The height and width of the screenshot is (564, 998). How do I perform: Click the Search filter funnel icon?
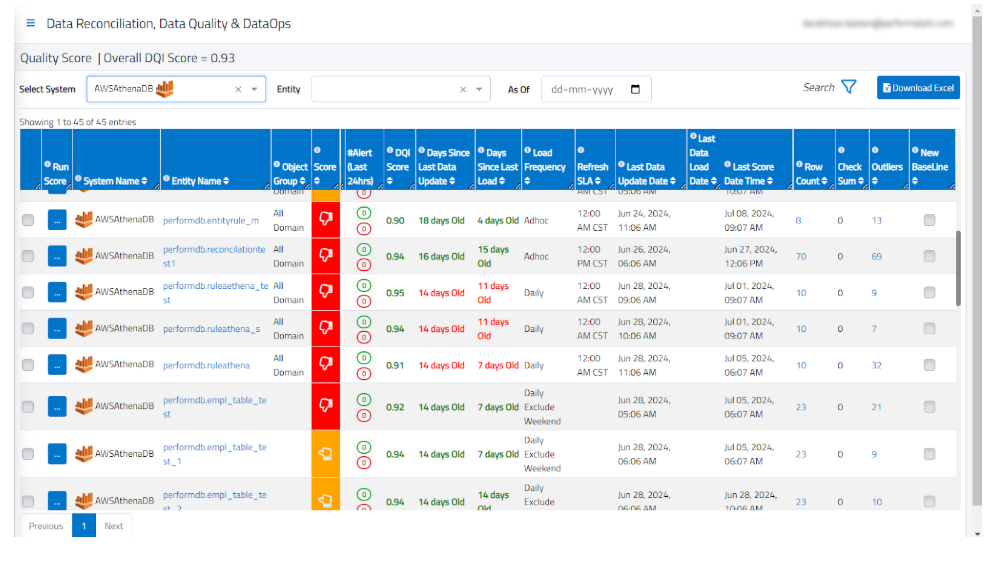848,88
